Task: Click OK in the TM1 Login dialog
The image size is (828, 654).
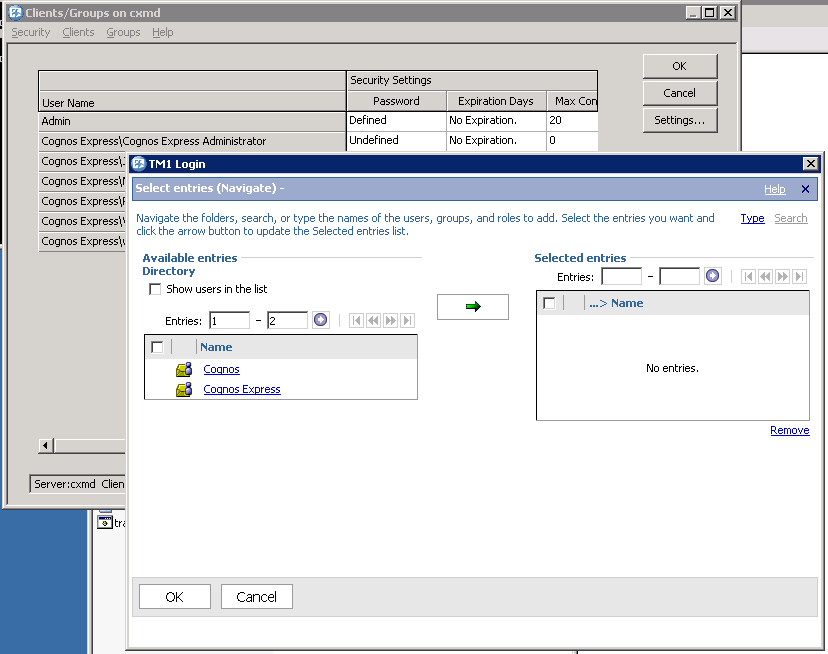Action: click(x=175, y=596)
